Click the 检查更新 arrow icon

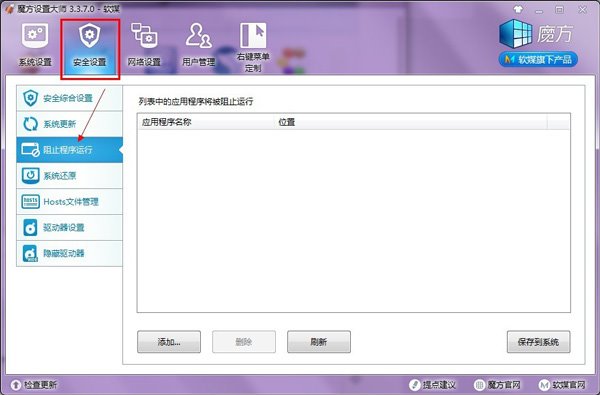(x=16, y=385)
